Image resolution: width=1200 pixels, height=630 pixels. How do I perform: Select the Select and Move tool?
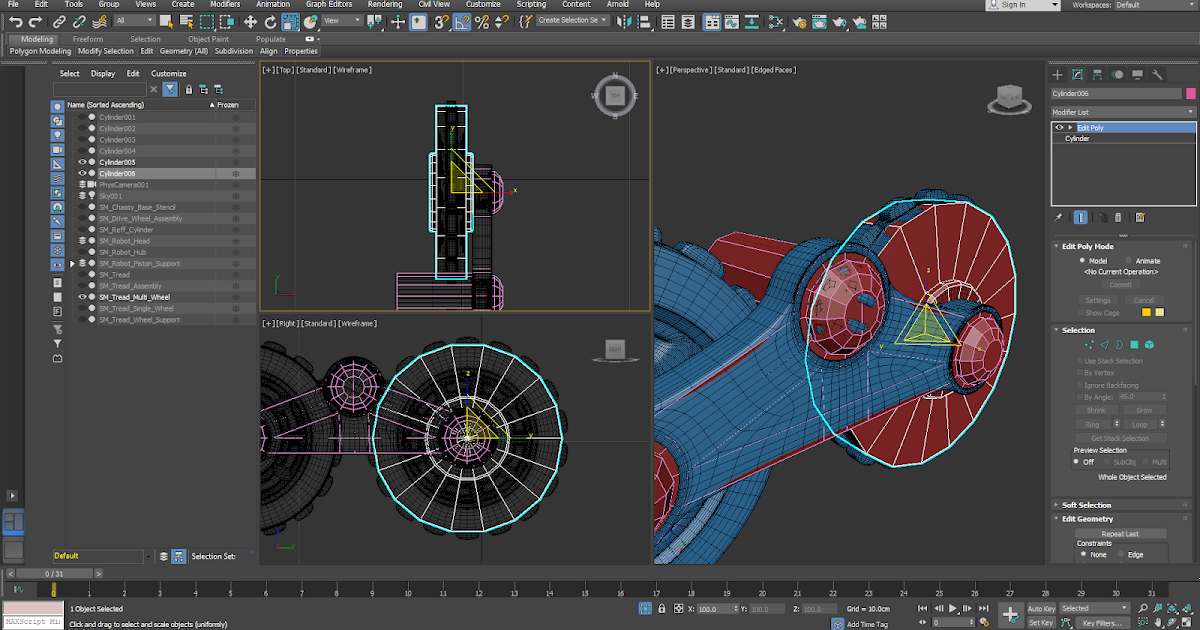click(249, 21)
